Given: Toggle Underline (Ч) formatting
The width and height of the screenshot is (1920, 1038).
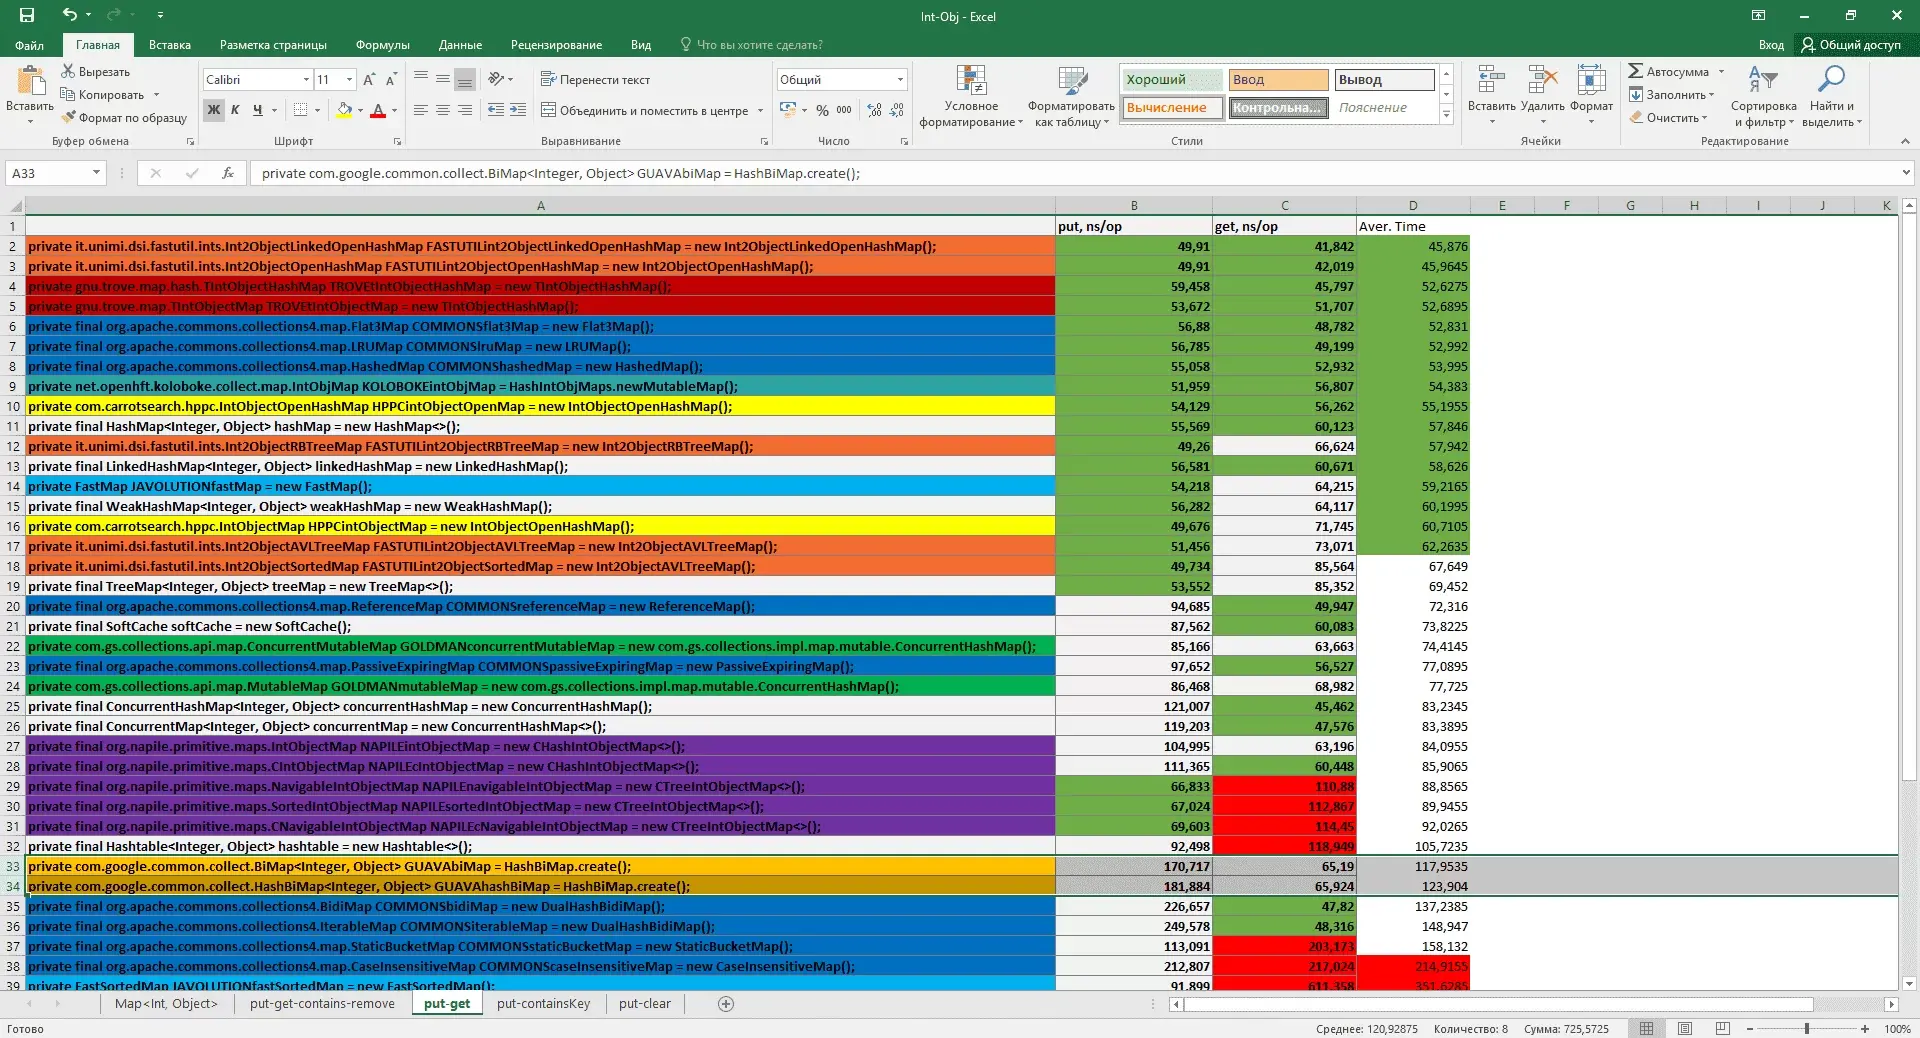Looking at the screenshot, I should point(258,110).
